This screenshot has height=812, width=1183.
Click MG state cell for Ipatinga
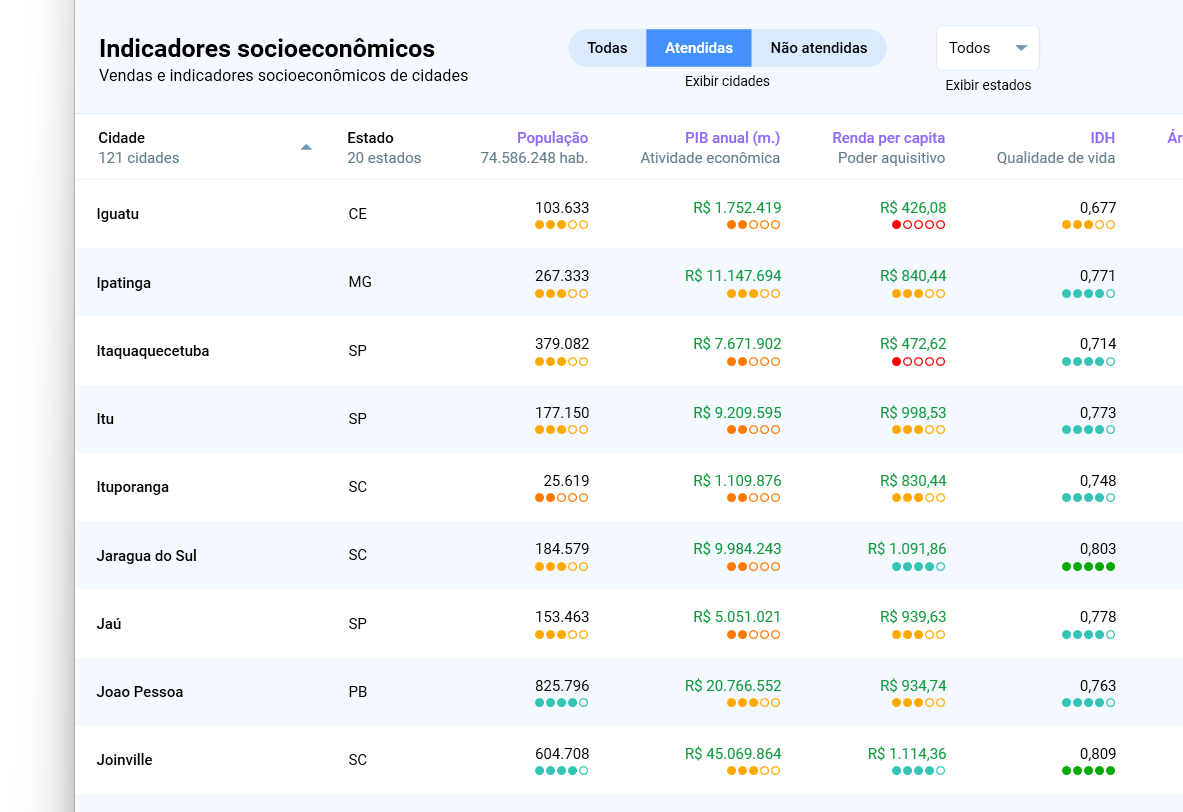point(360,282)
